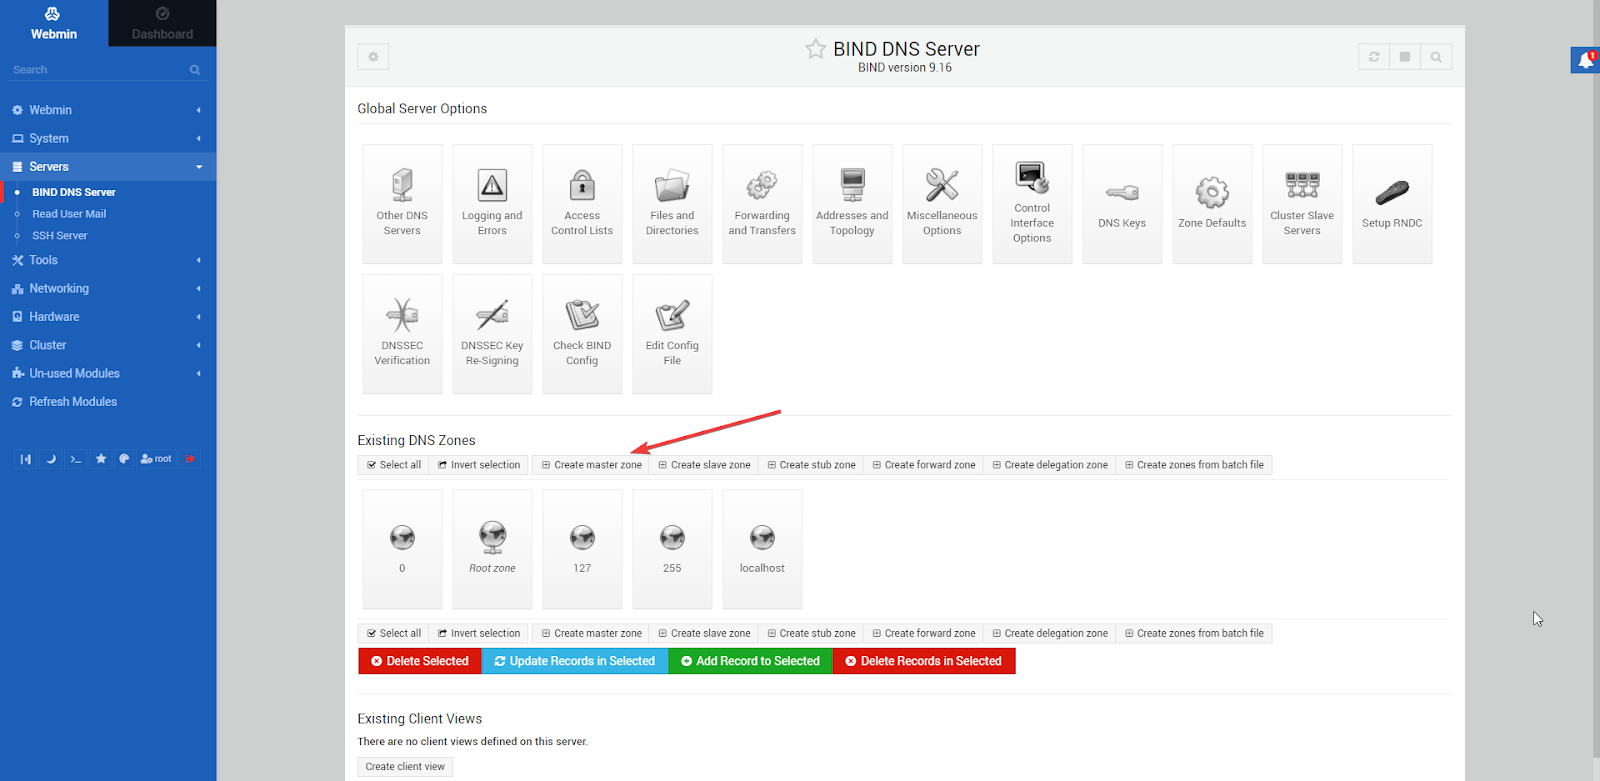Collapse the Servers sidebar category
The image size is (1600, 781).
[x=108, y=167]
